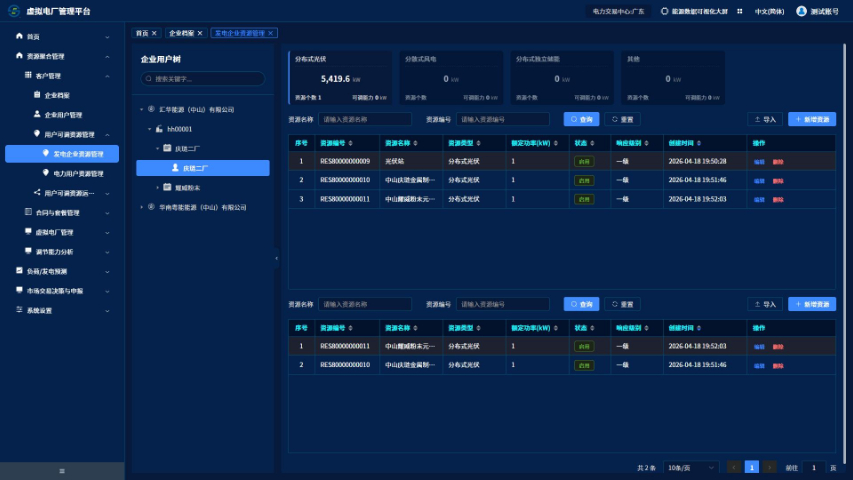Click the next-page pagination arrow
This screenshot has width=853, height=480.
(x=769, y=467)
